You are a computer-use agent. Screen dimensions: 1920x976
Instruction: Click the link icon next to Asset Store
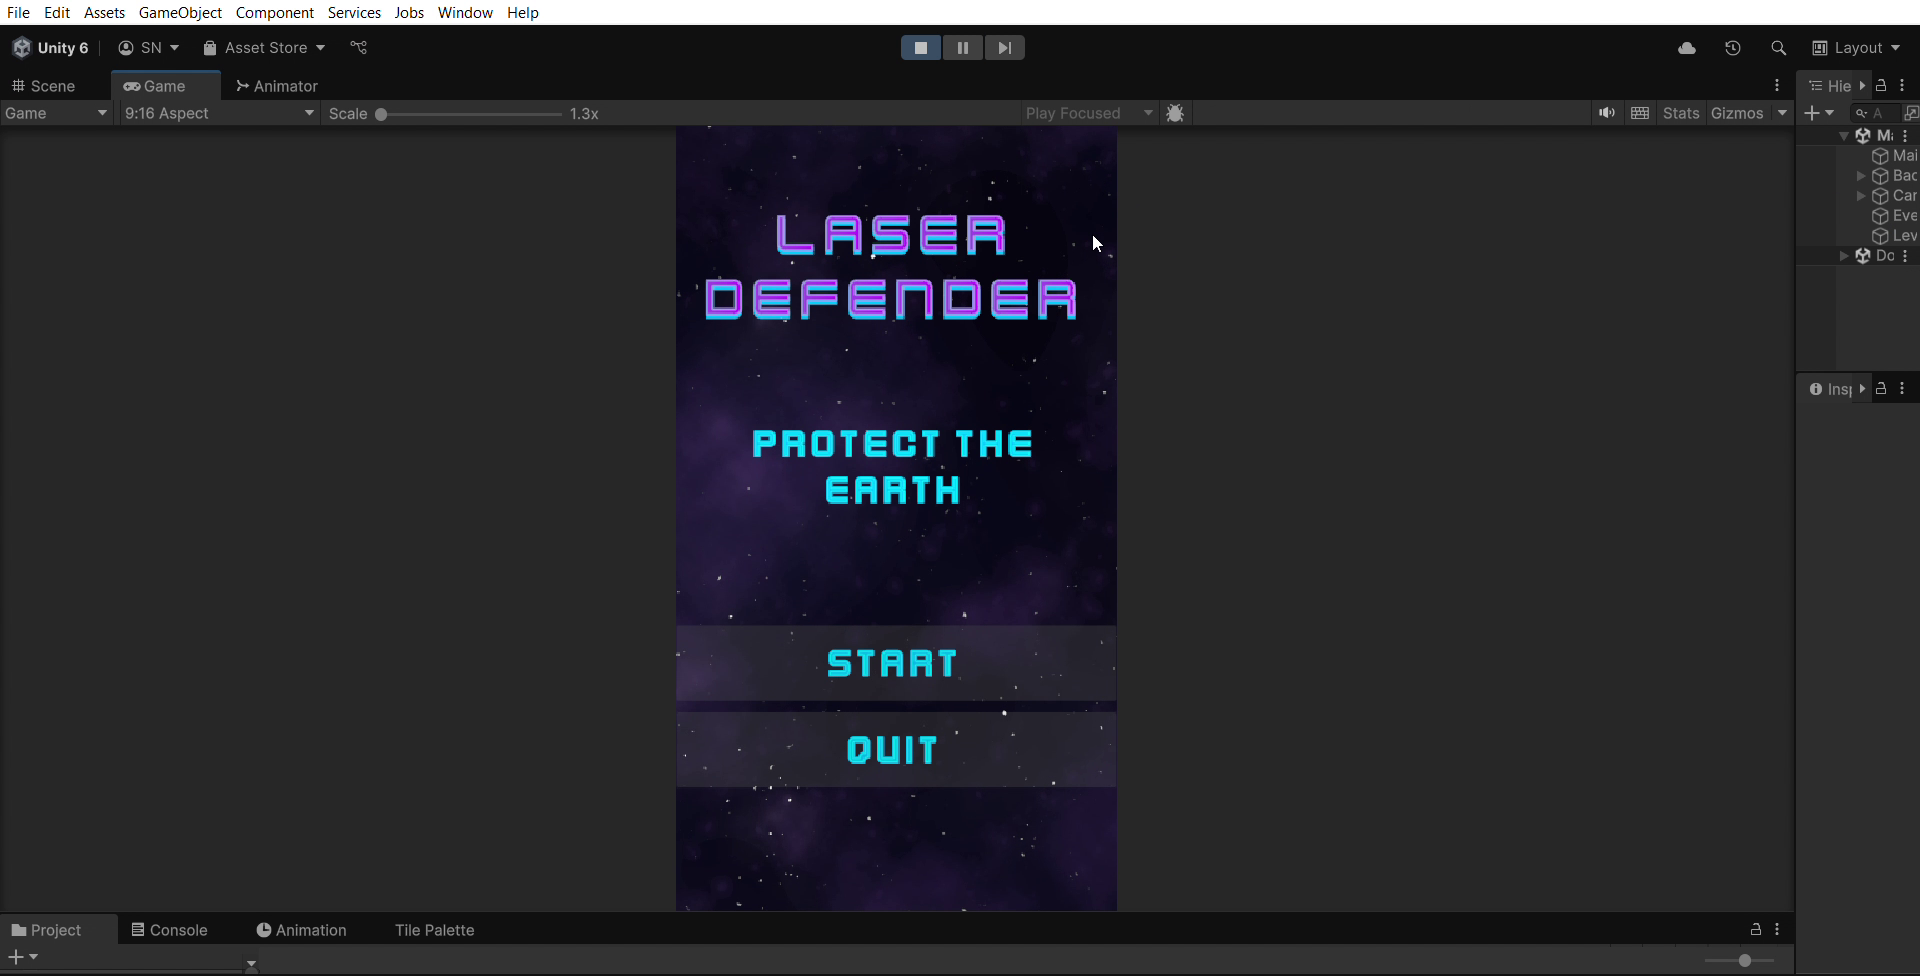click(x=359, y=47)
